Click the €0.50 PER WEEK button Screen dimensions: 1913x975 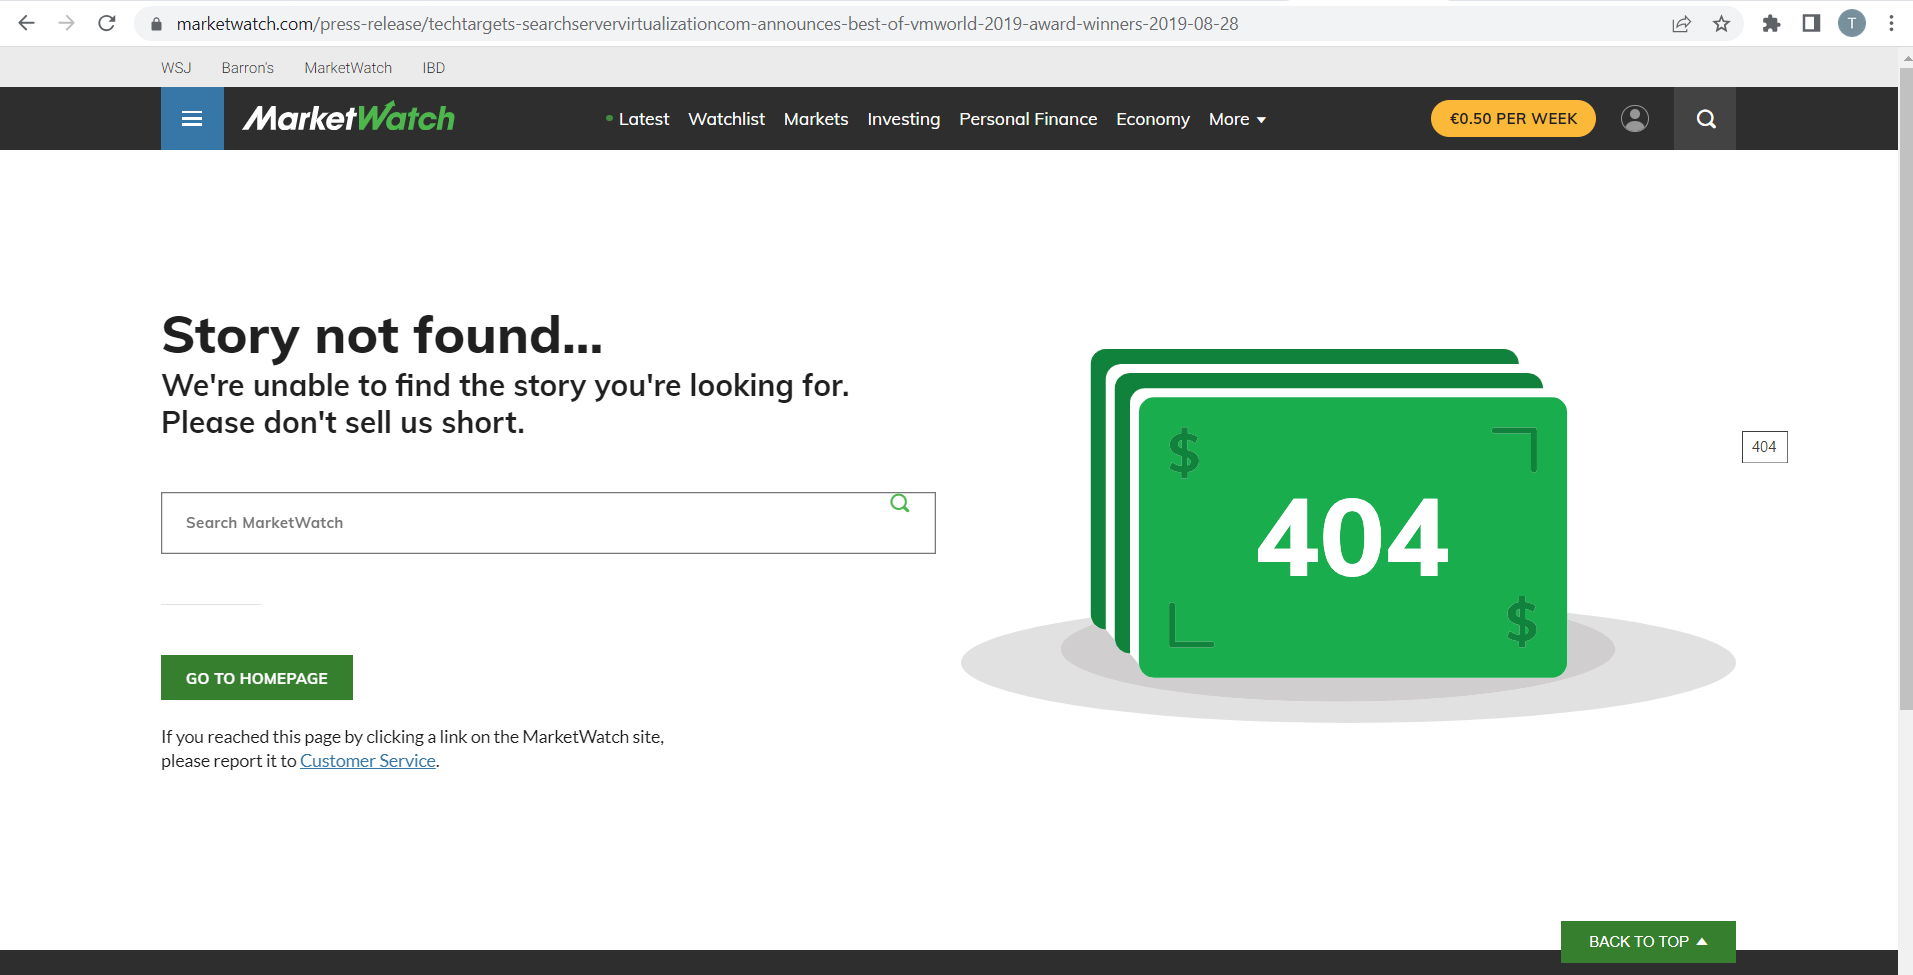point(1513,118)
